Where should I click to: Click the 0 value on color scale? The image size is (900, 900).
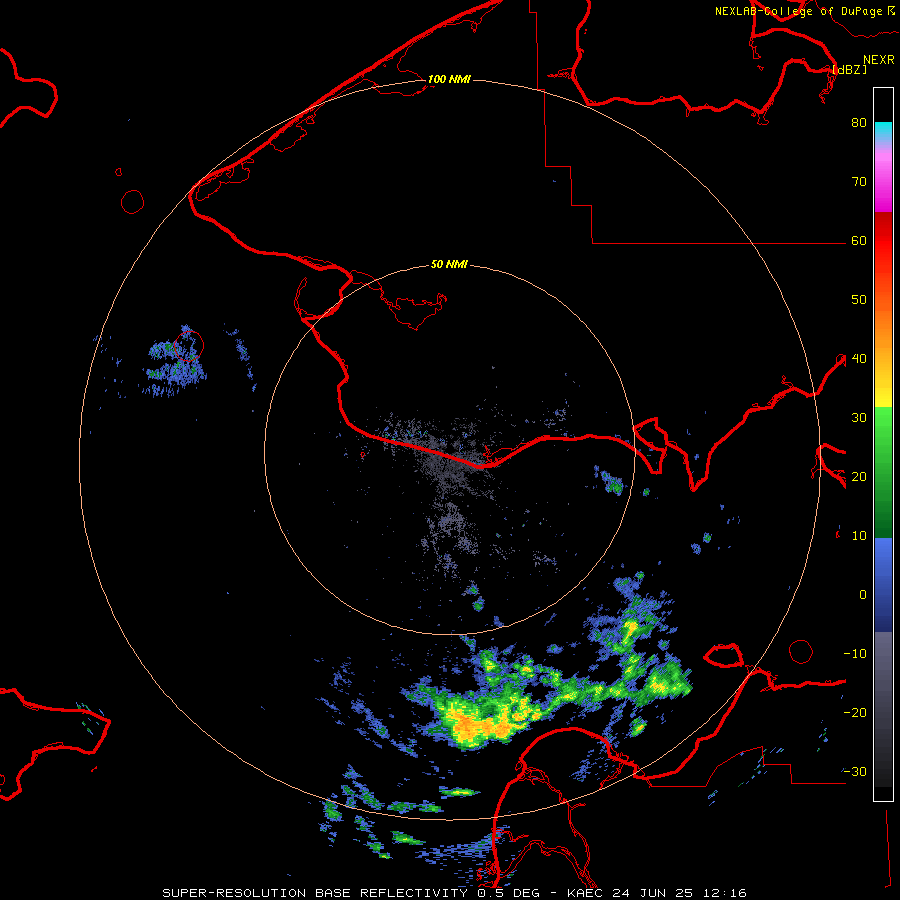(863, 595)
